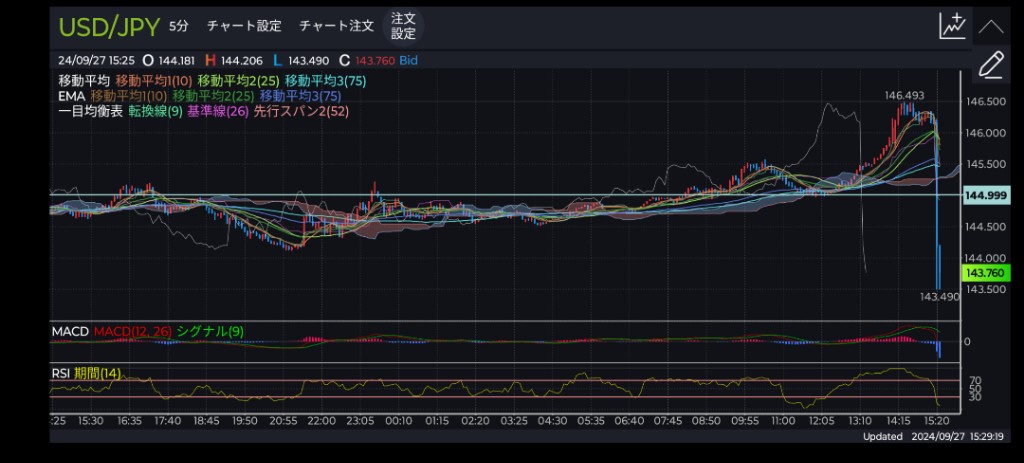Open チャート設定 menu
Image resolution: width=1024 pixels, height=463 pixels.
pos(243,26)
